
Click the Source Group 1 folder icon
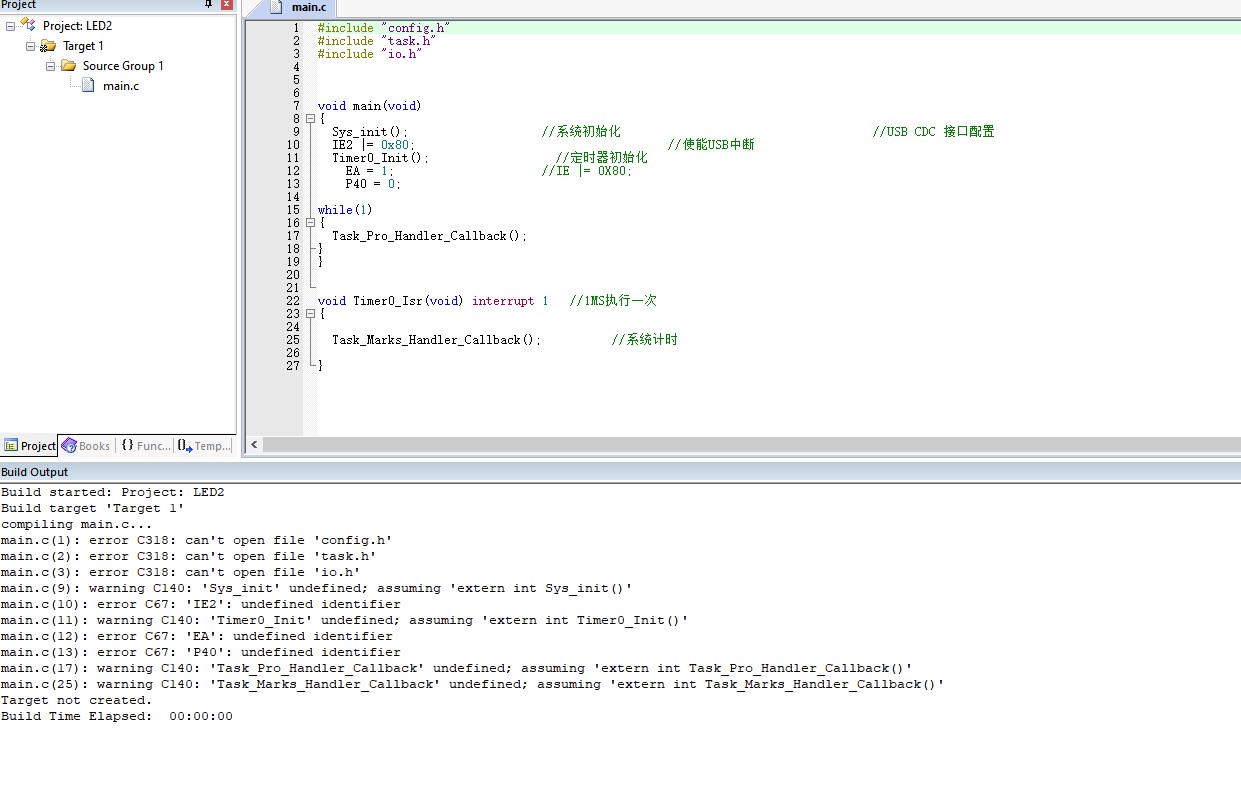click(x=68, y=66)
